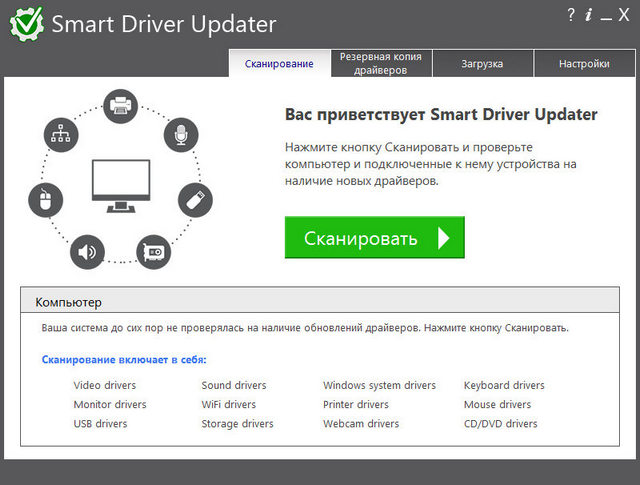Click the network hierarchy icon

coord(59,134)
